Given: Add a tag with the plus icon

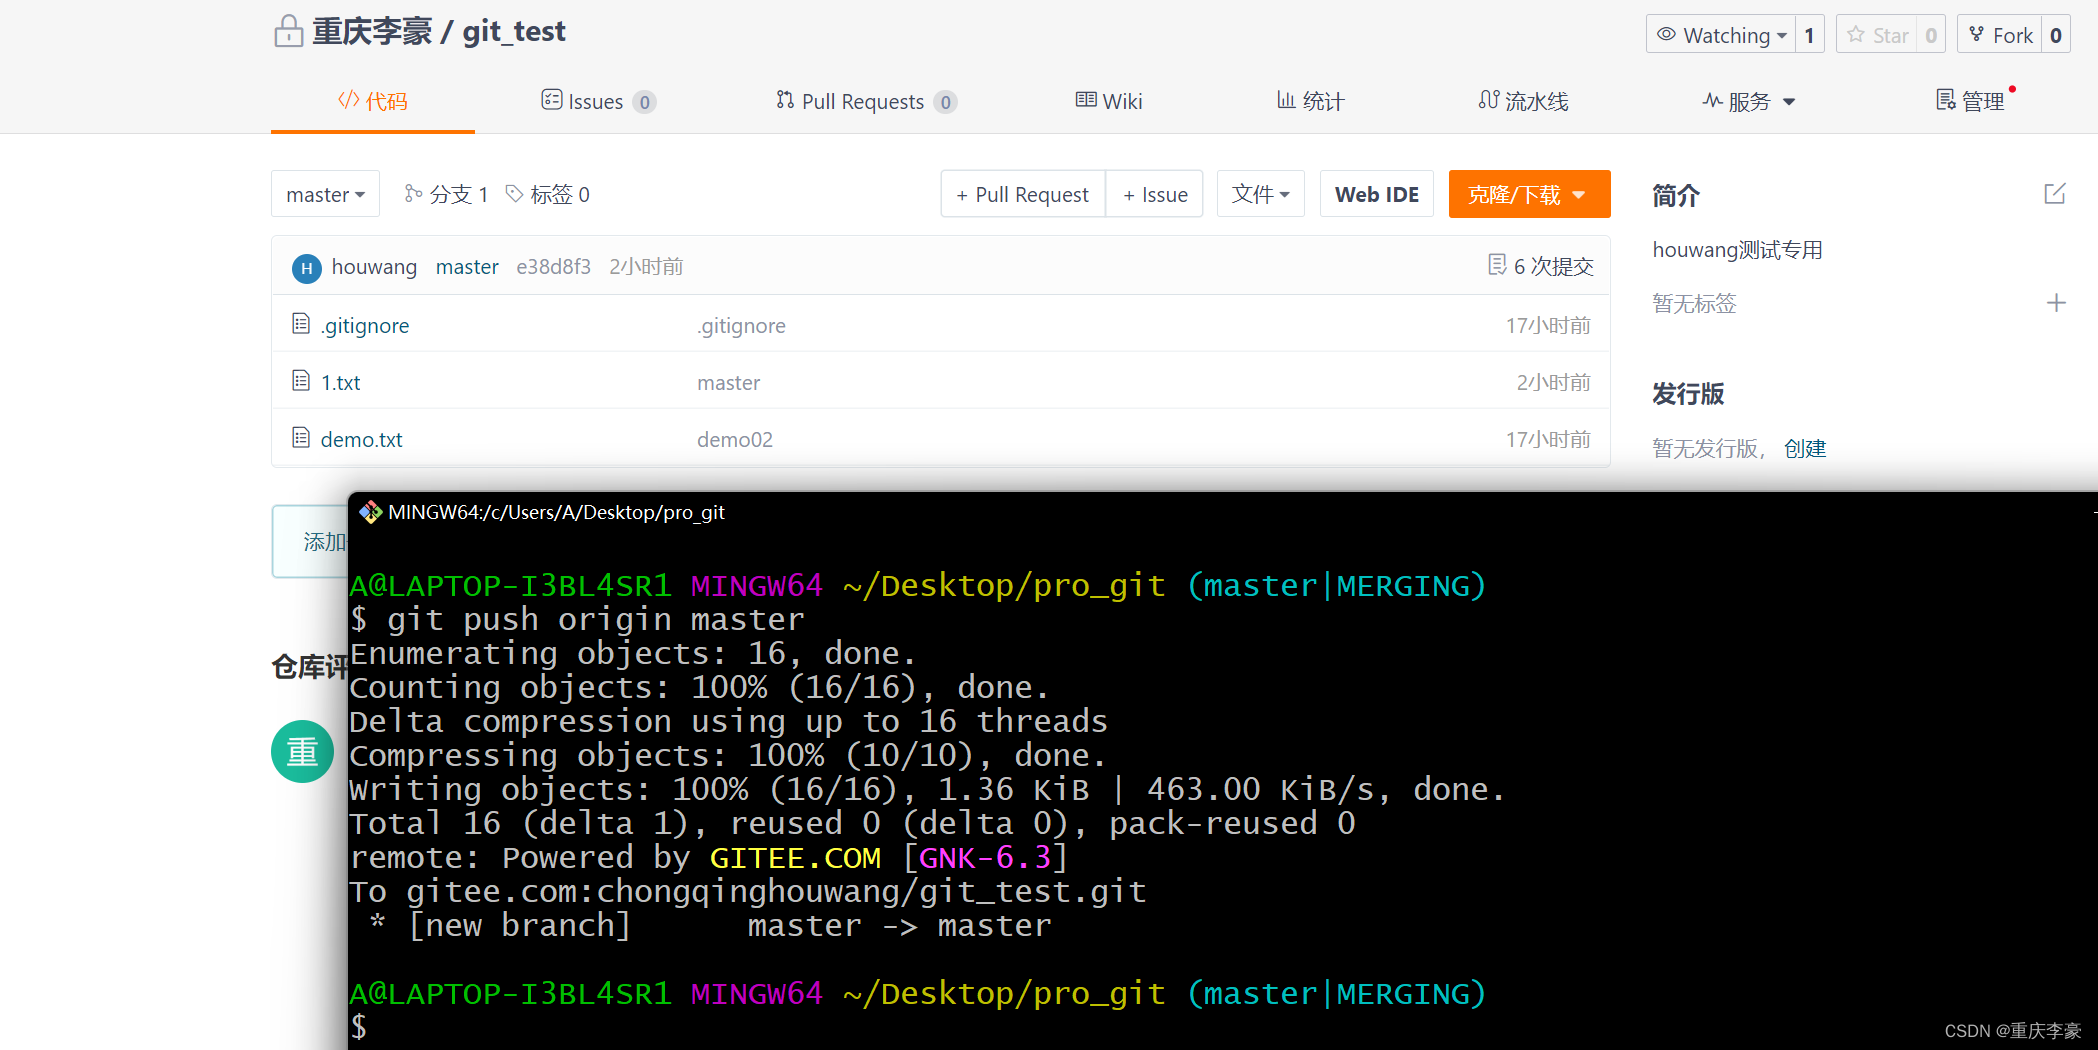Looking at the screenshot, I should coord(2056,303).
